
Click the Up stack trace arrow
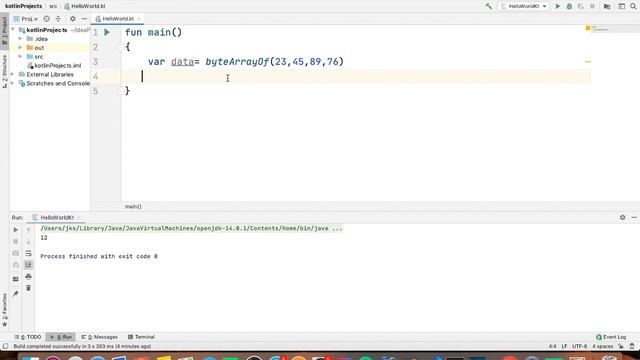tap(28, 230)
